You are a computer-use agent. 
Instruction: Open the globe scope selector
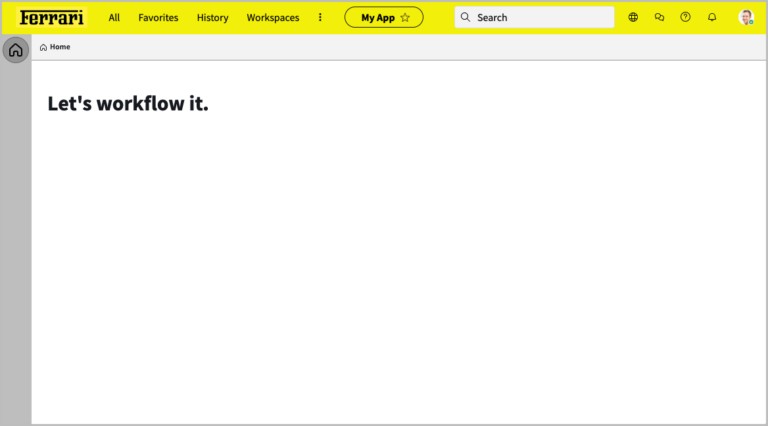[x=633, y=18]
